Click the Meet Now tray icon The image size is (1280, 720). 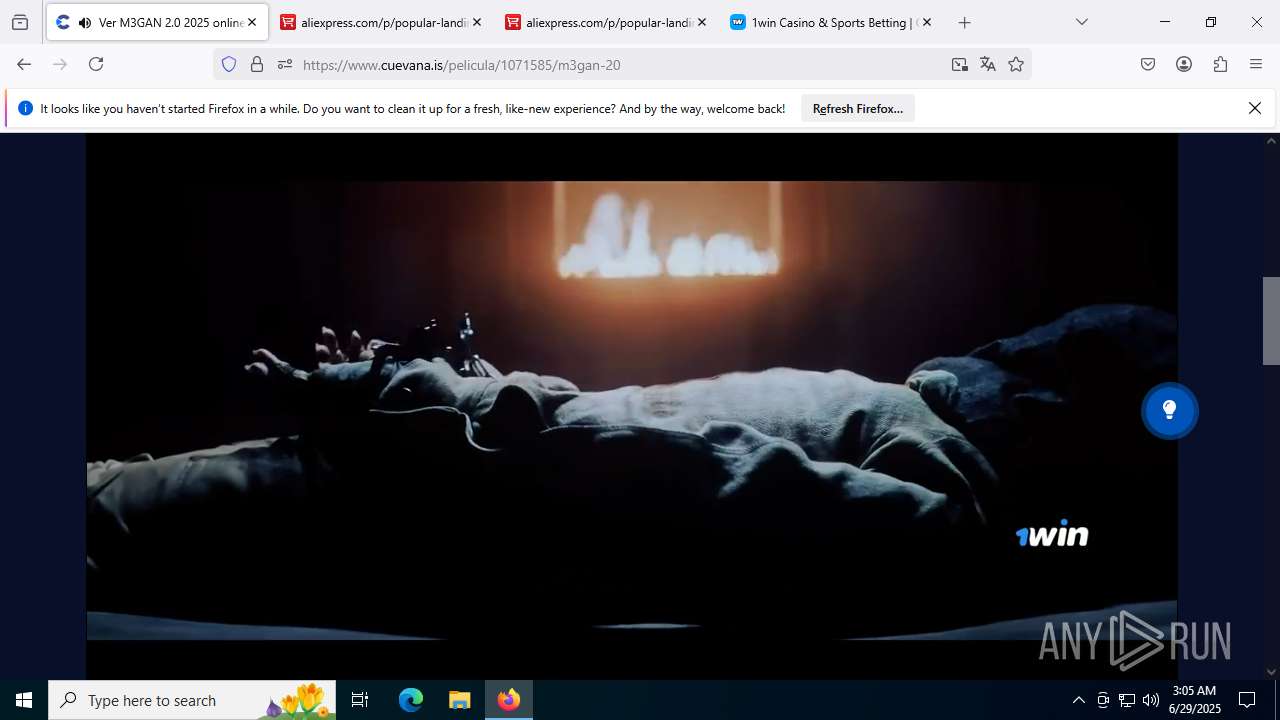coord(1103,700)
